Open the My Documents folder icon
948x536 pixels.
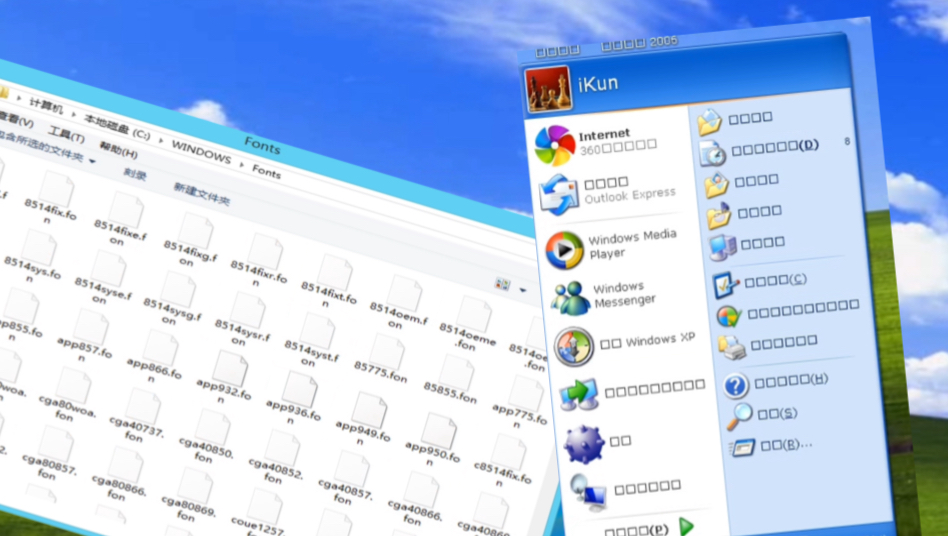[x=709, y=121]
